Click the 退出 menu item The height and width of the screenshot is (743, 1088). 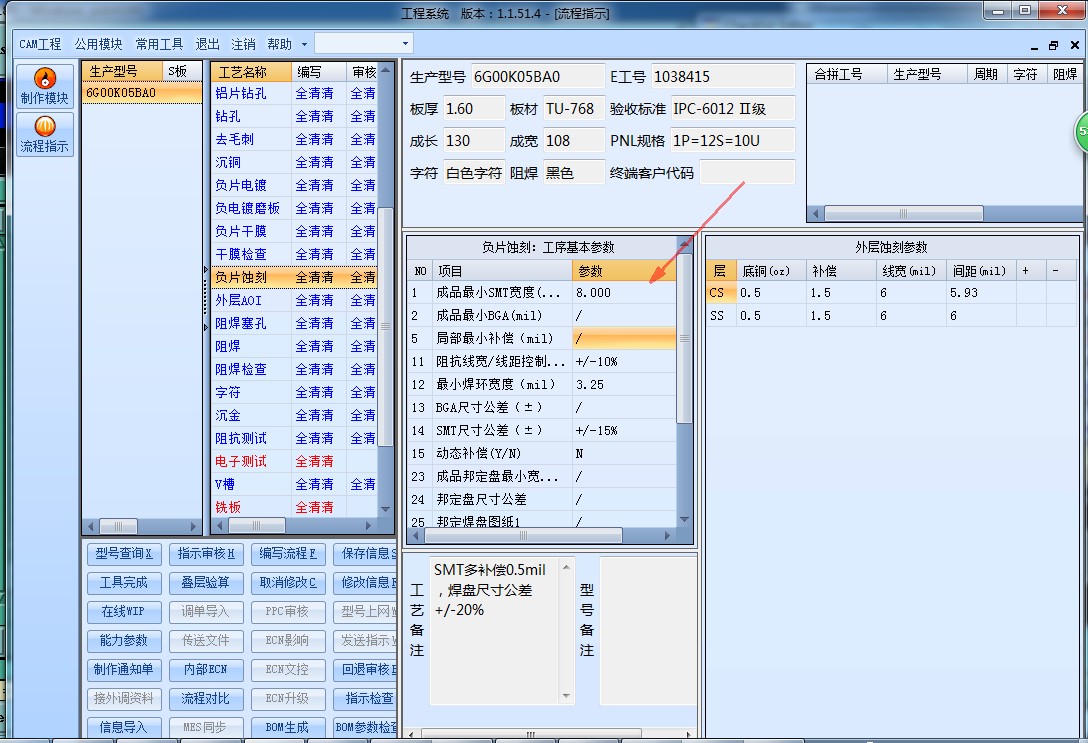[x=207, y=44]
